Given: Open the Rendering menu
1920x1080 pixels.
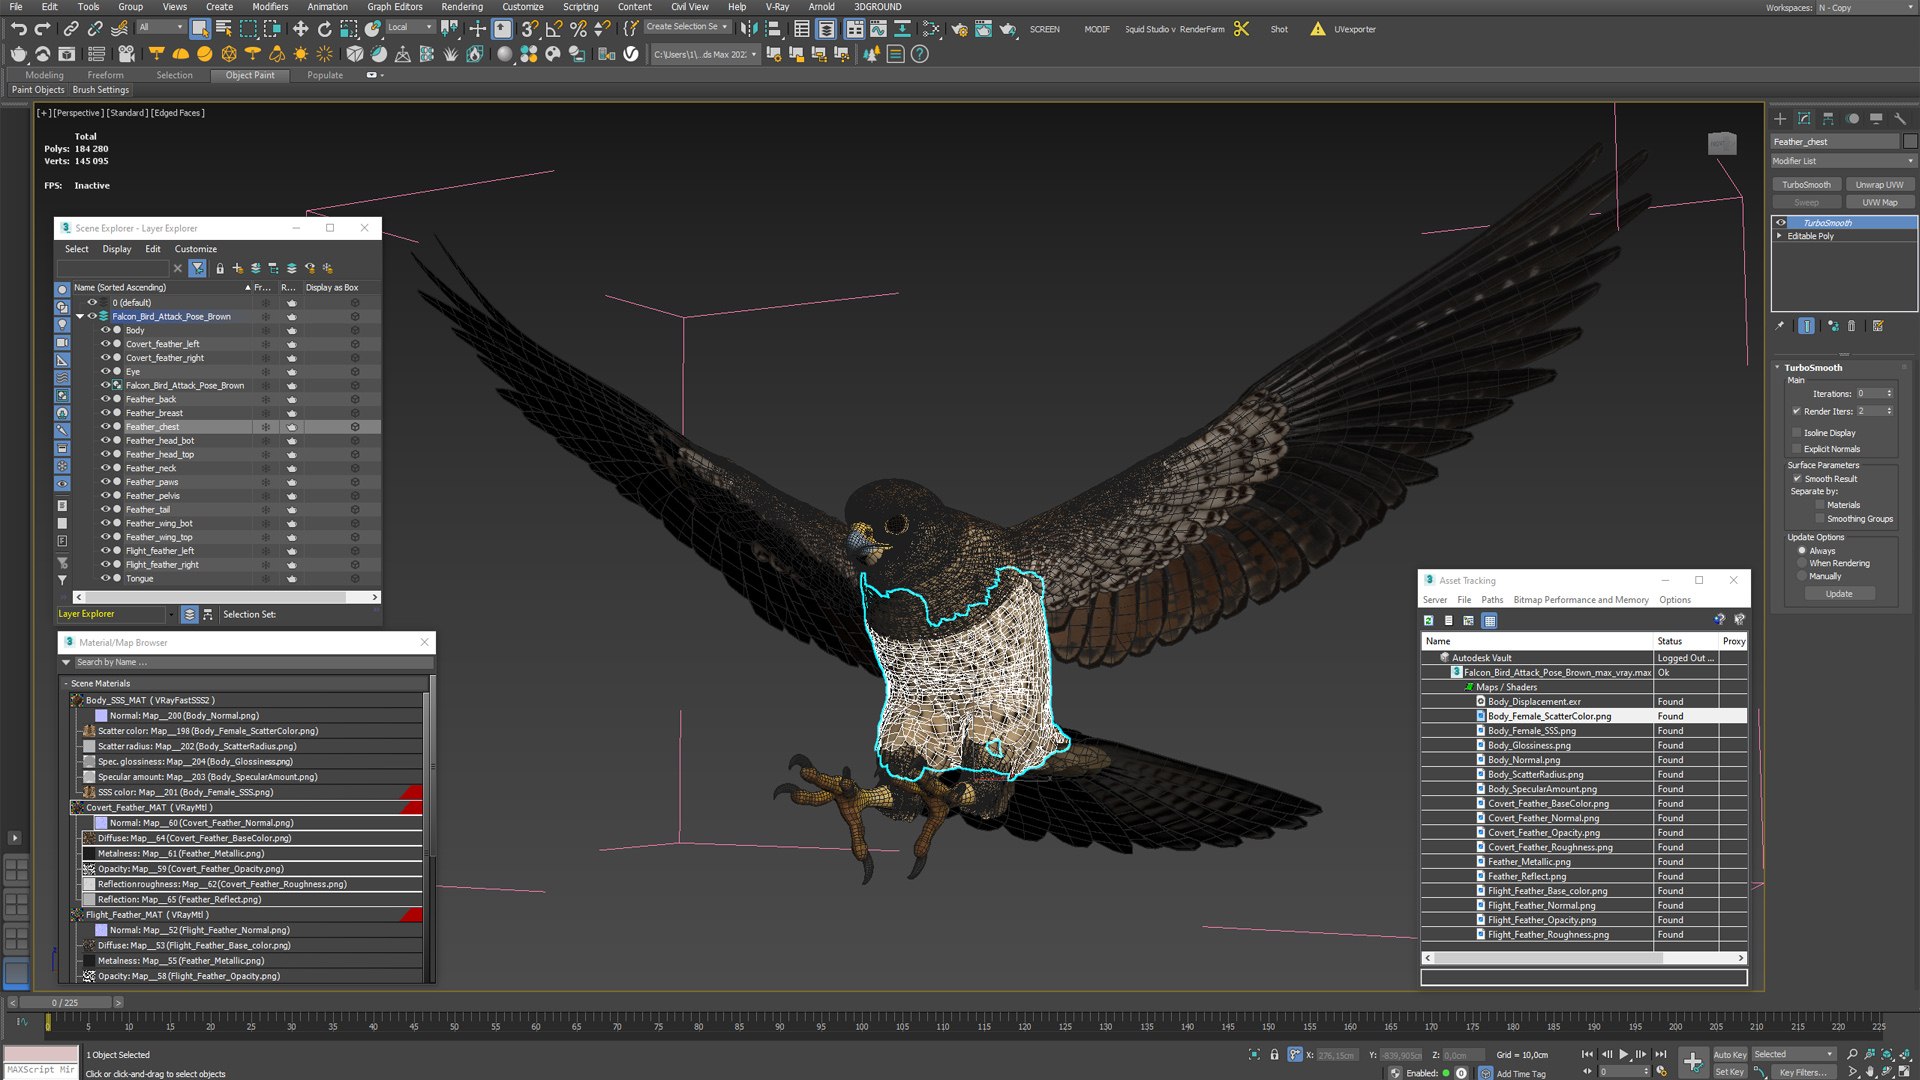Looking at the screenshot, I should coord(462,7).
